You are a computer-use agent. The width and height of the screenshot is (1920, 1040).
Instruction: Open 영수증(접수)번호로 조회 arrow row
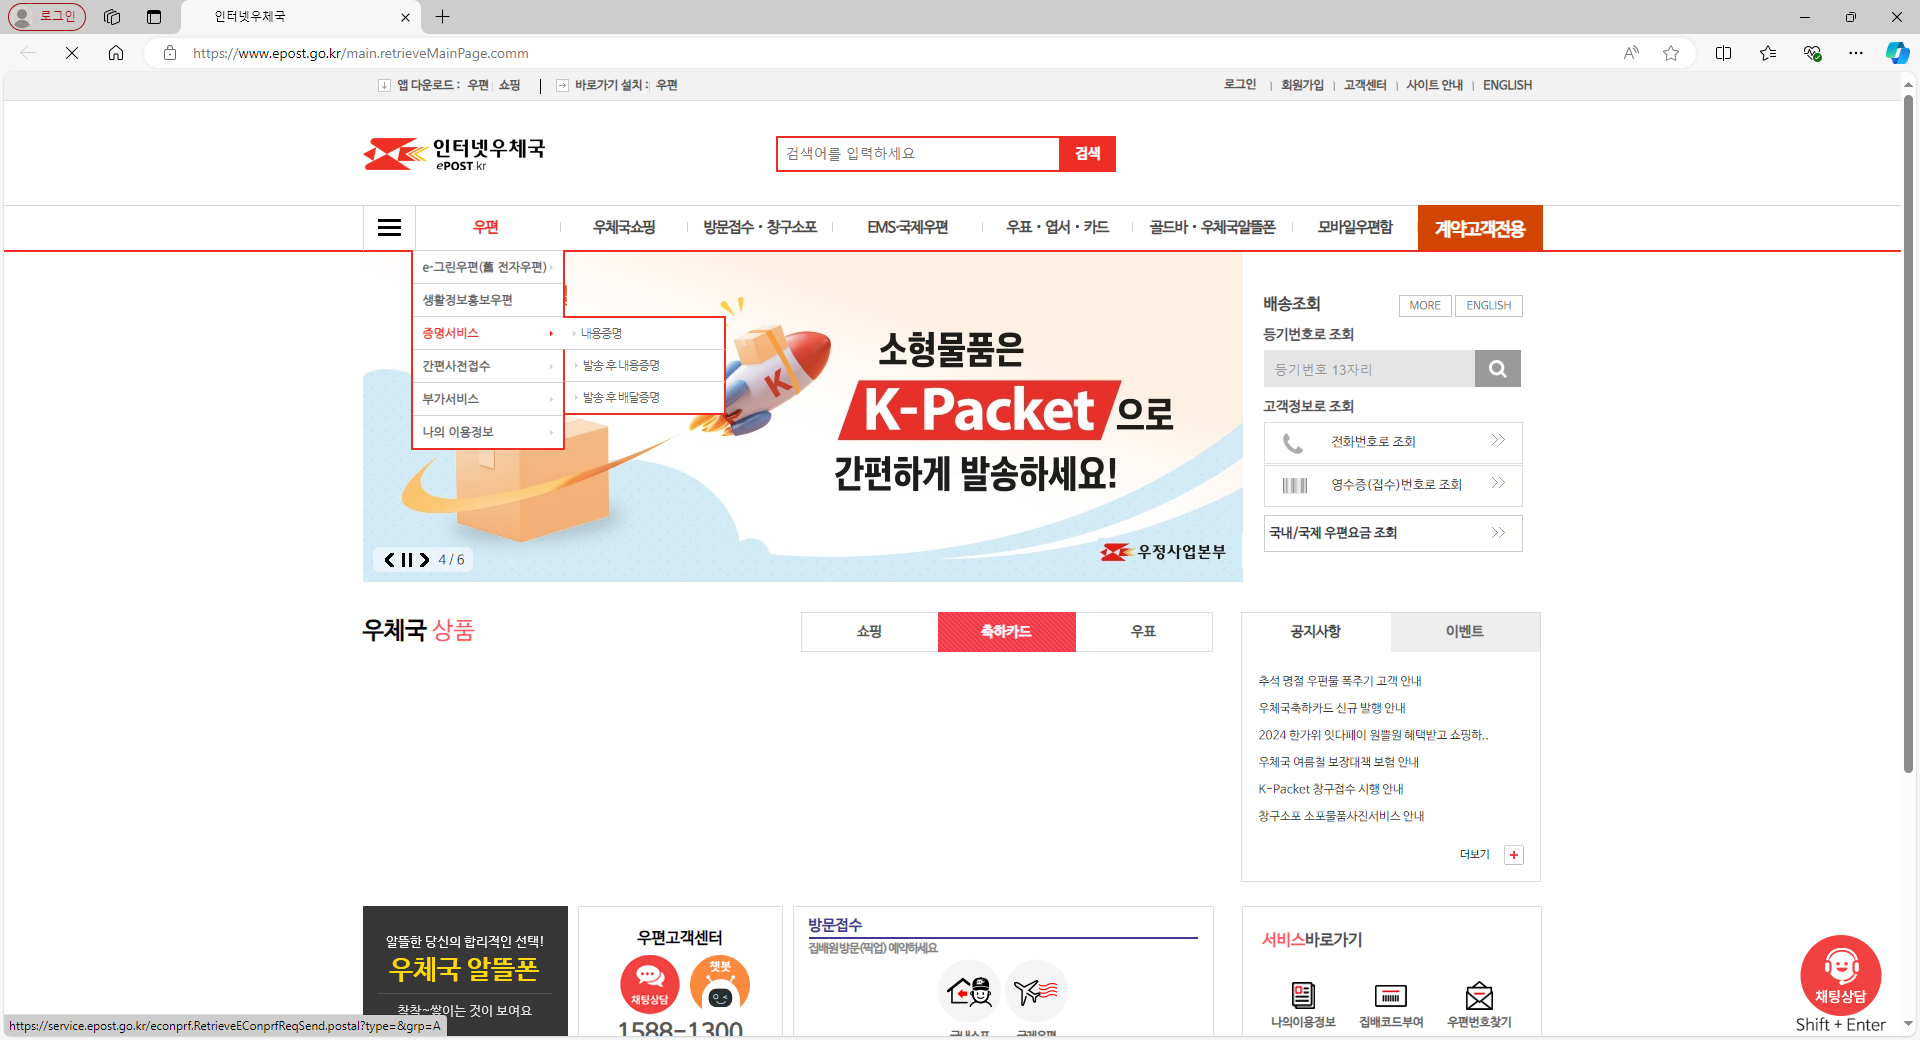tap(1393, 485)
